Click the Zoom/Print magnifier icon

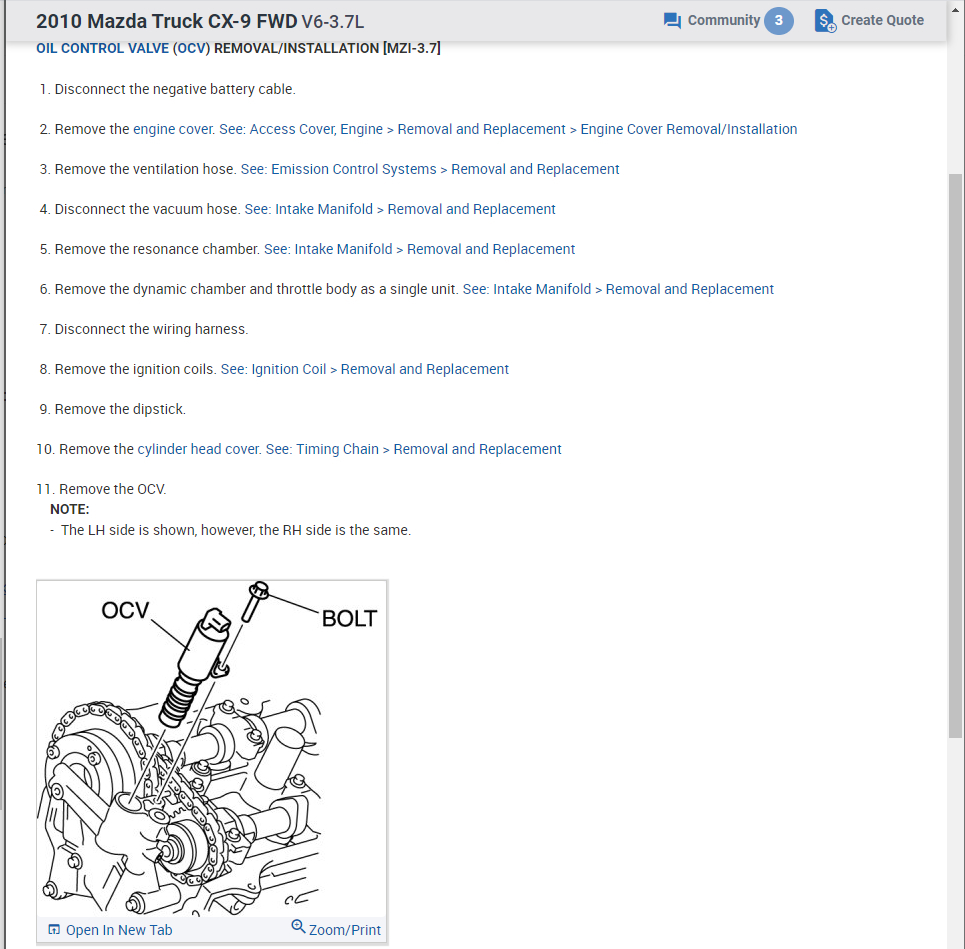click(x=298, y=926)
